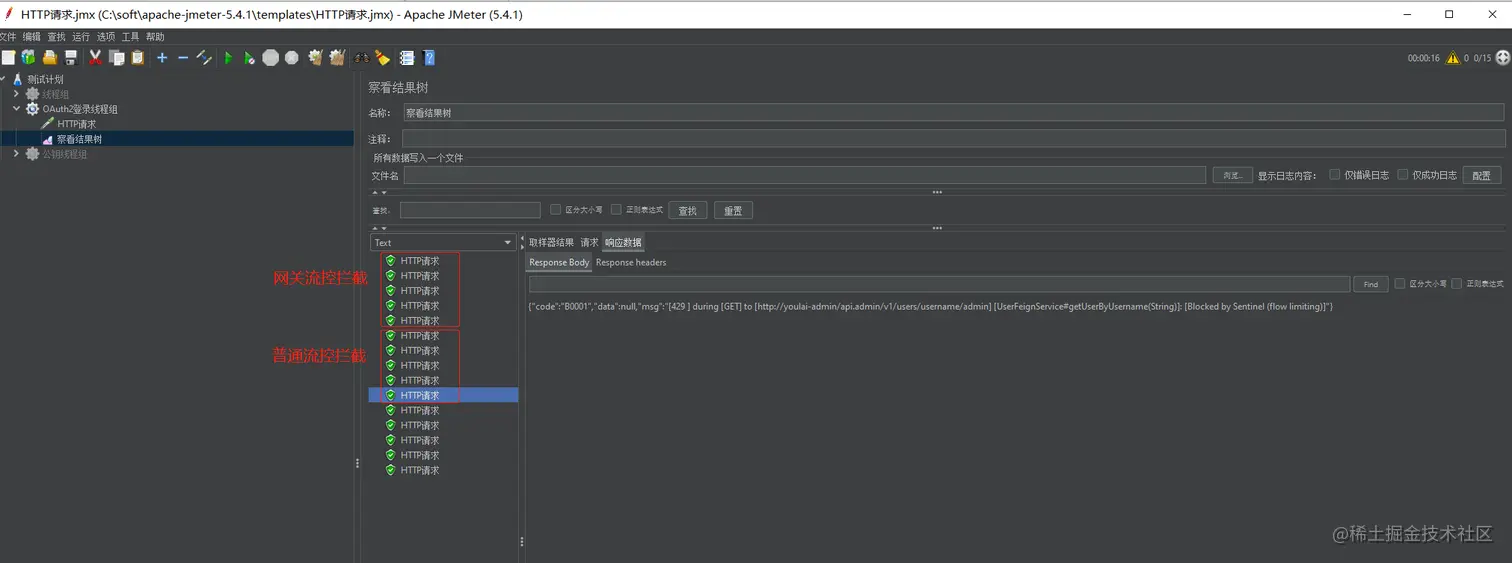Image resolution: width=1512 pixels, height=563 pixels.
Task: Start the test with green play icon
Action: 228,58
